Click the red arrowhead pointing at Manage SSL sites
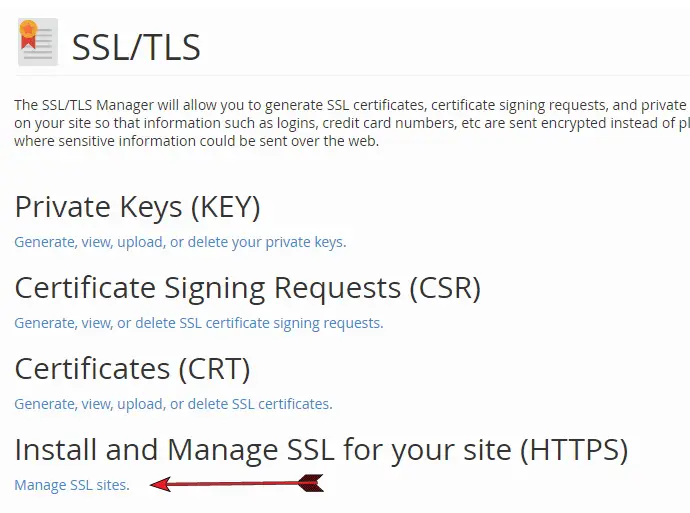 tap(160, 485)
